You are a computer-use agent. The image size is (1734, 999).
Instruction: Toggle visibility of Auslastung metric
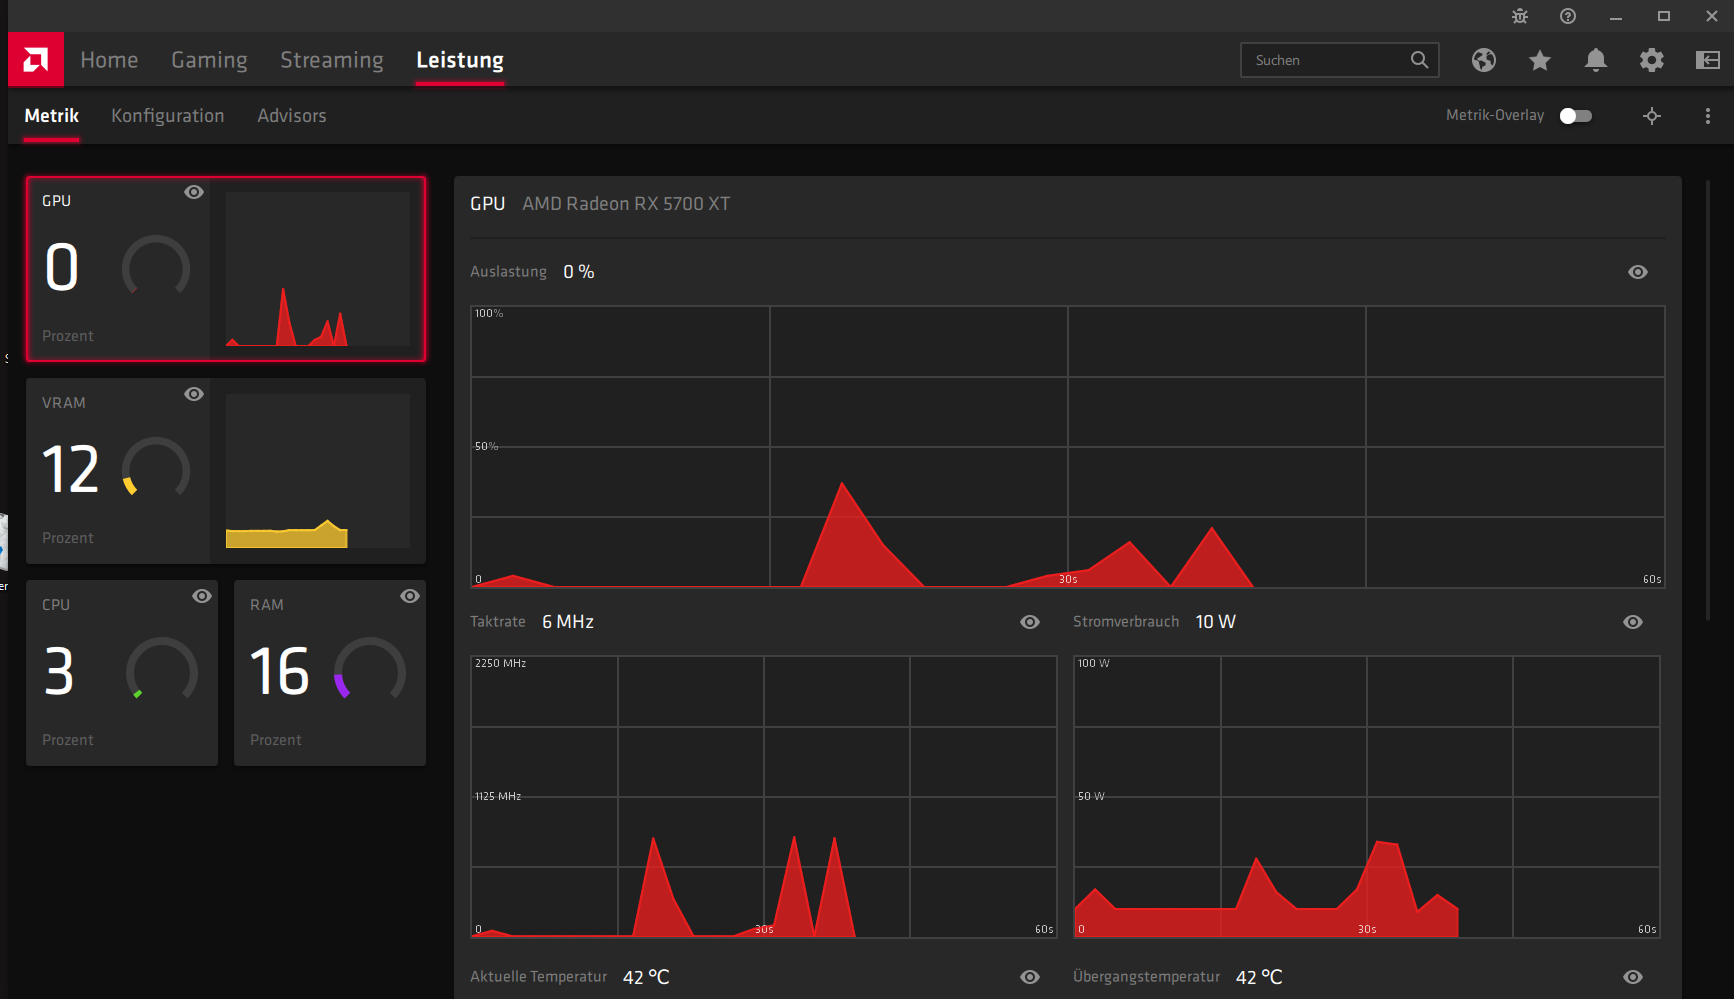1638,272
